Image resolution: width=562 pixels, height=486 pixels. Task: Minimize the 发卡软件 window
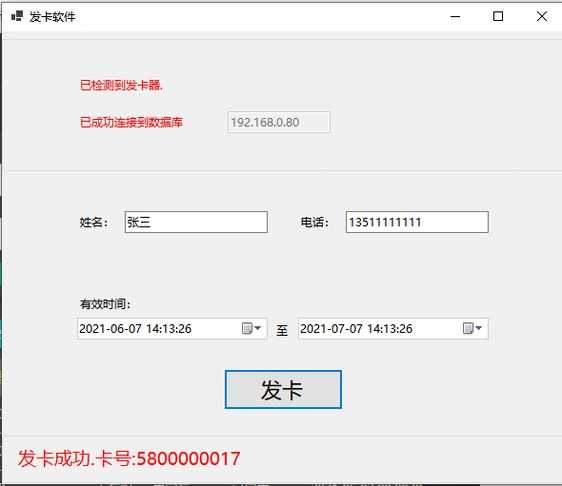455,16
